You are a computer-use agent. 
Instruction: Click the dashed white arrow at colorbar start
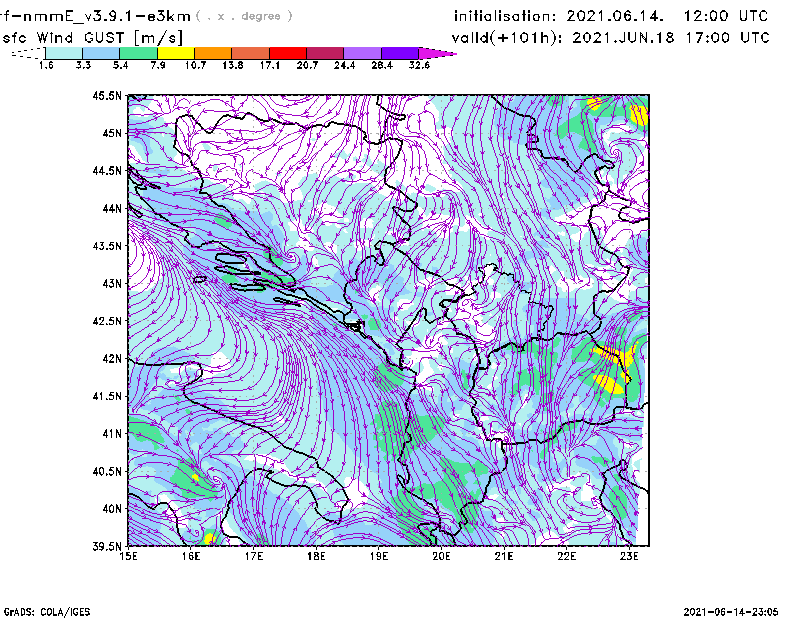pos(28,53)
